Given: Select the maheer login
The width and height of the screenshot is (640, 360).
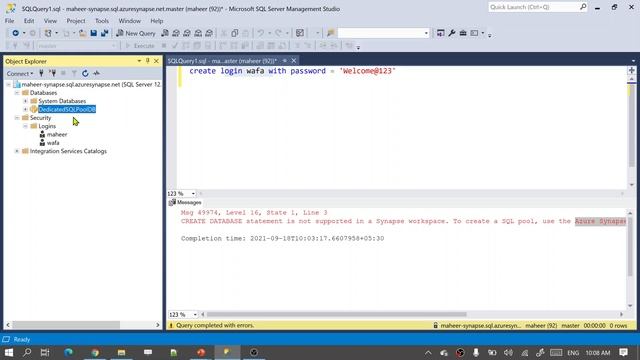Looking at the screenshot, I should click(x=57, y=134).
